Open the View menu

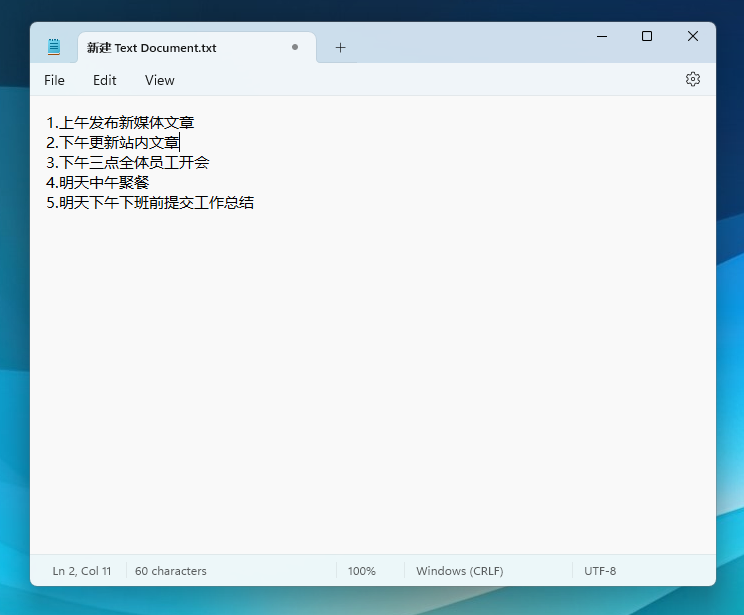tap(160, 80)
